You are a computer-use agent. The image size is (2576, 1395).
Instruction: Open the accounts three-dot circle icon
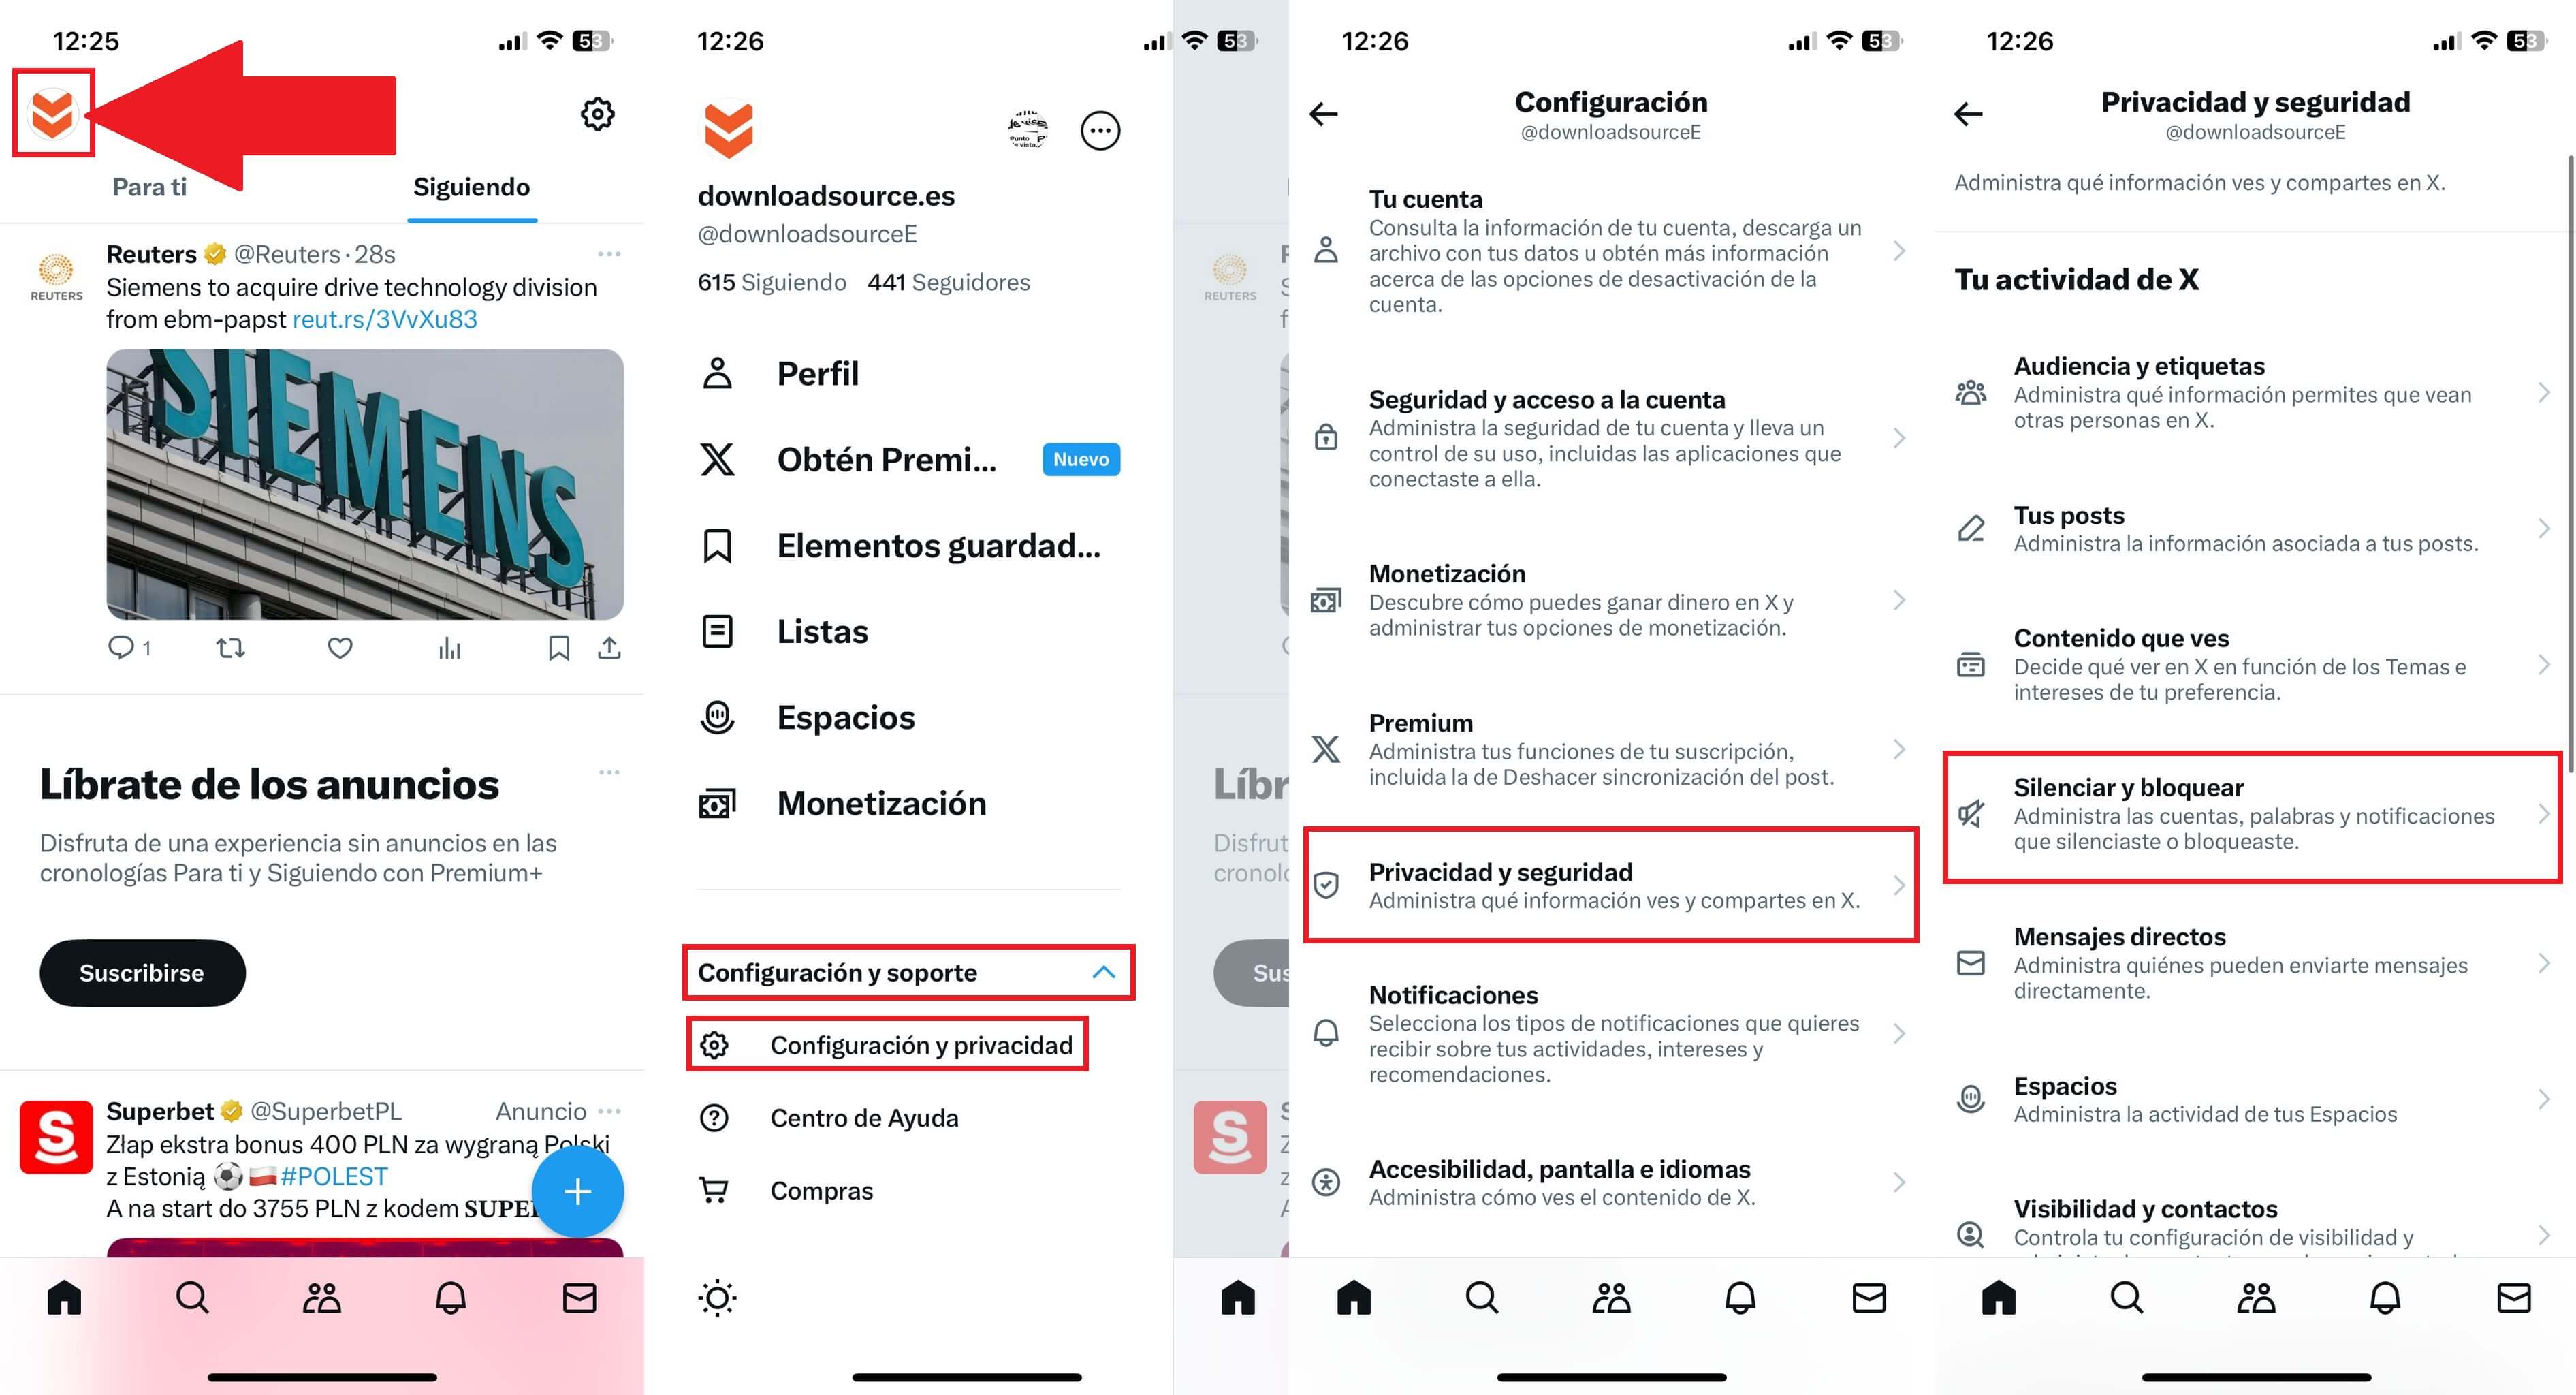[x=1100, y=130]
